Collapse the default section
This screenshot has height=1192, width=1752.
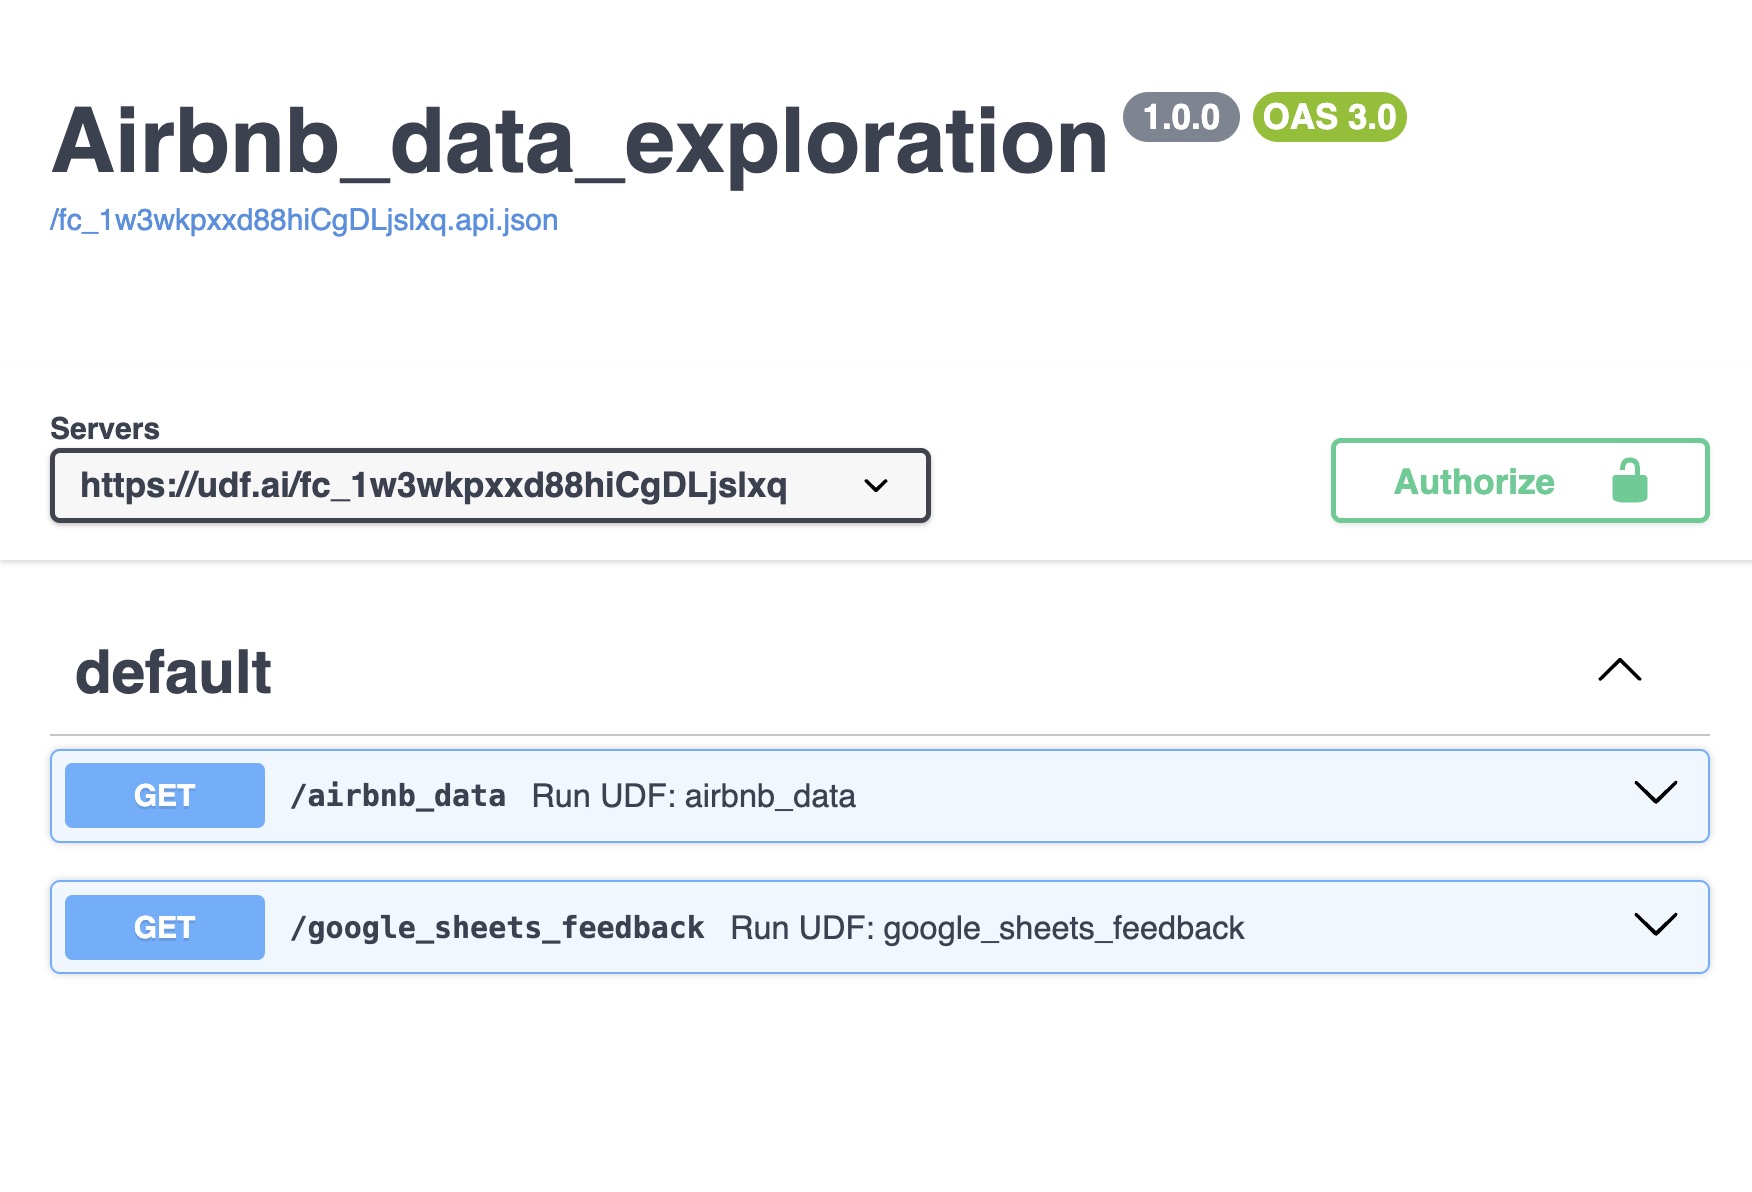point(1620,670)
